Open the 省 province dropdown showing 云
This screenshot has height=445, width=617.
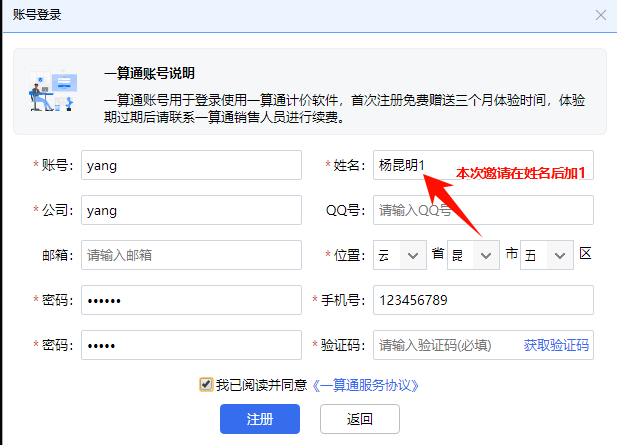tap(400, 255)
